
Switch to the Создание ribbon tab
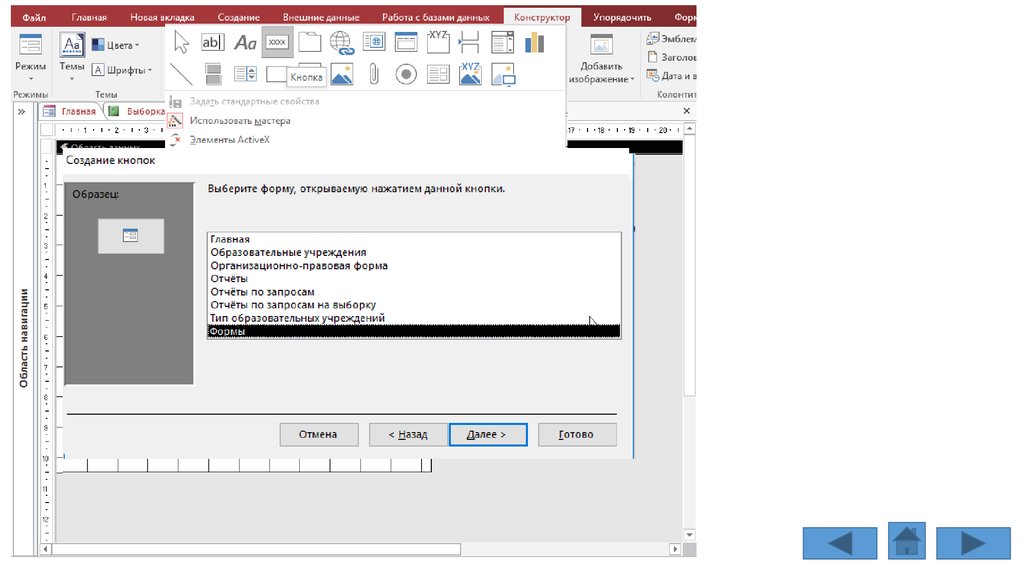coord(238,18)
